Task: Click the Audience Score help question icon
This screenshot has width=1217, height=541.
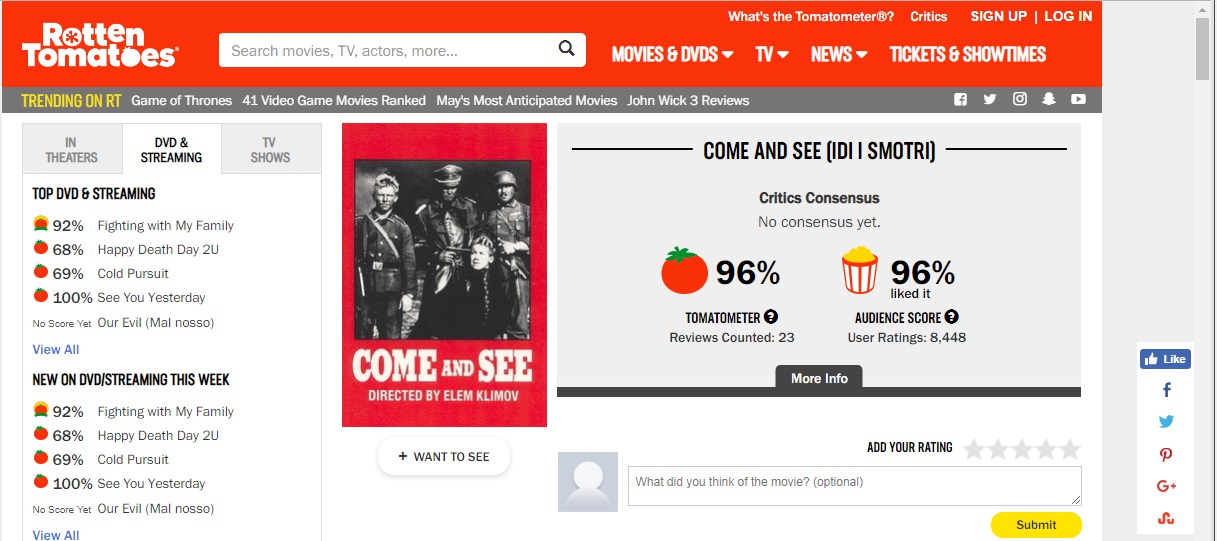Action: click(x=952, y=317)
